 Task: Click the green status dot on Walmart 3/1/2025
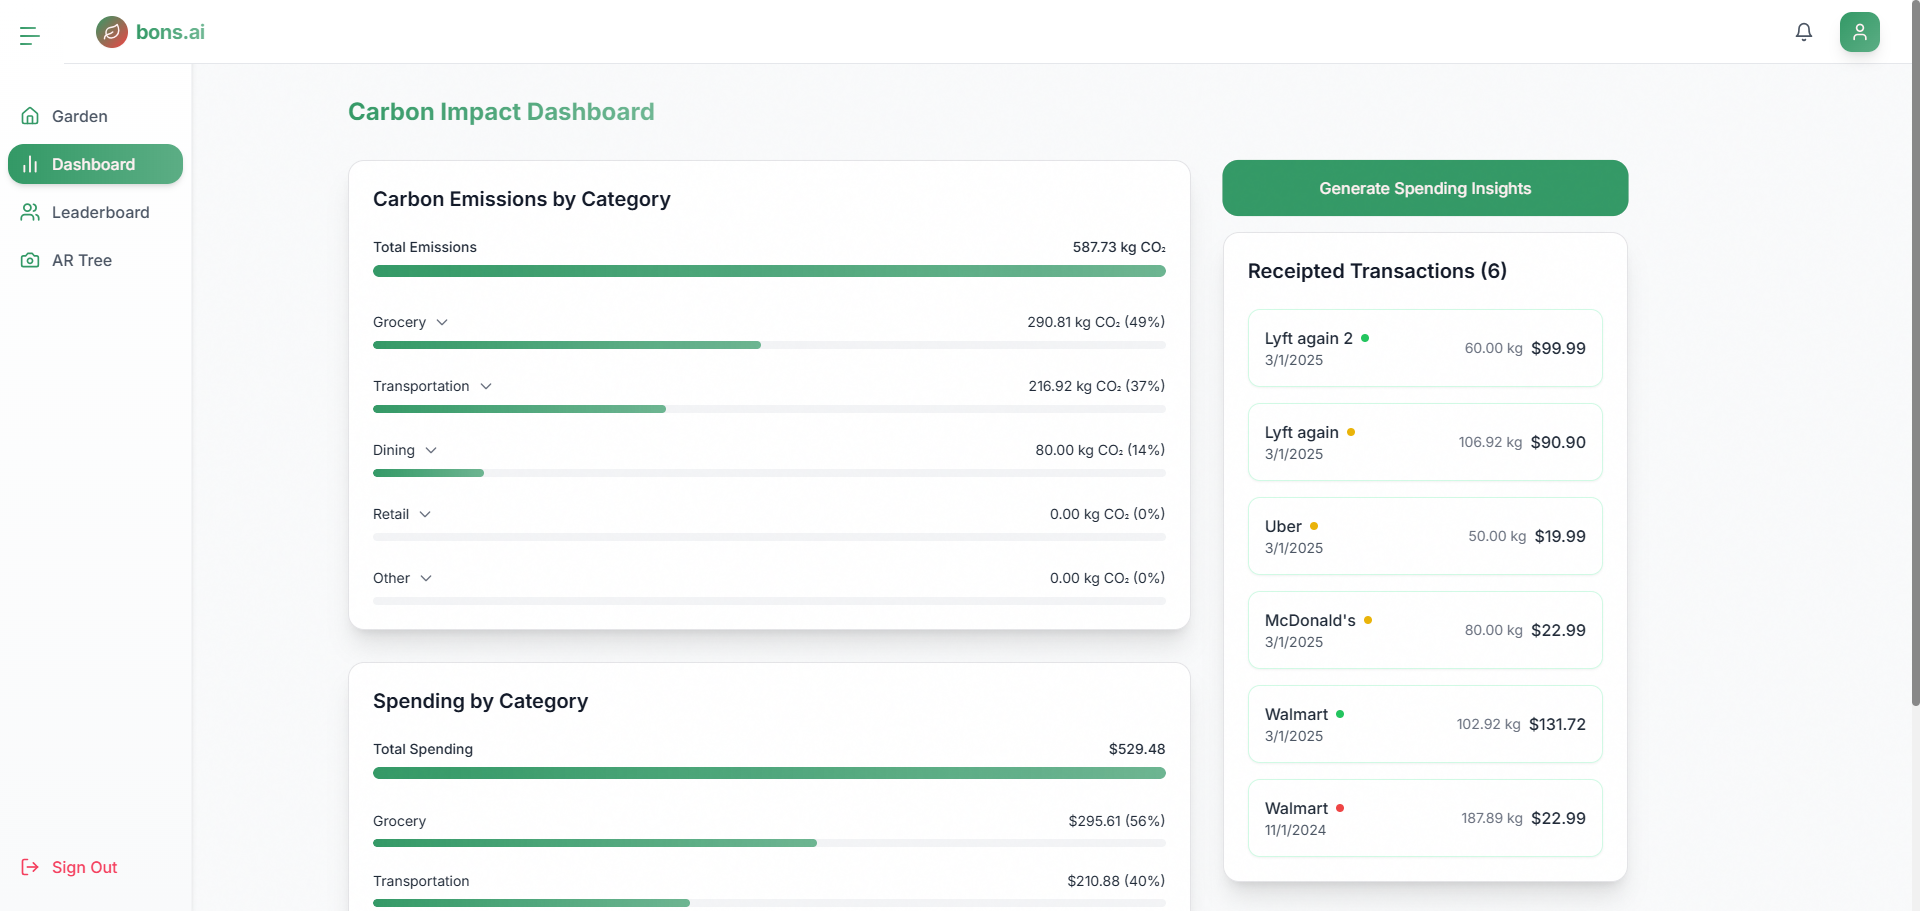pyautogui.click(x=1340, y=714)
